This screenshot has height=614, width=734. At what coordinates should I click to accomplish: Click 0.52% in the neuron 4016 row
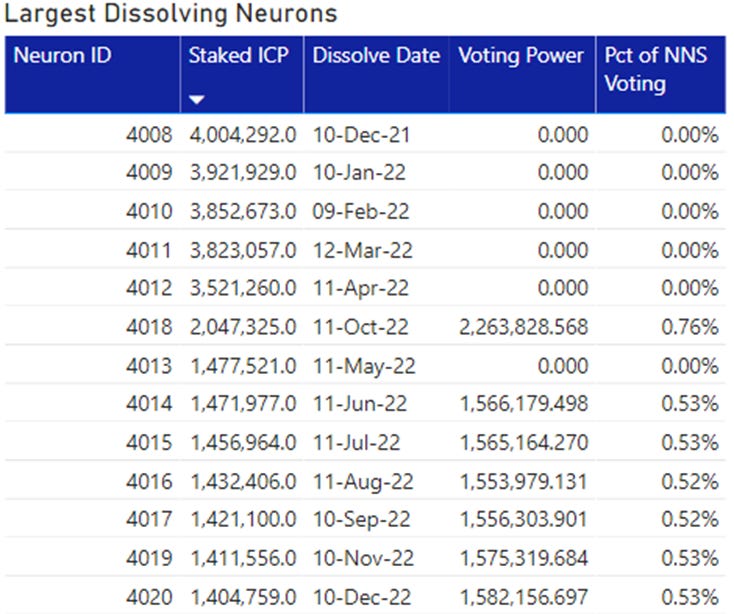point(690,481)
